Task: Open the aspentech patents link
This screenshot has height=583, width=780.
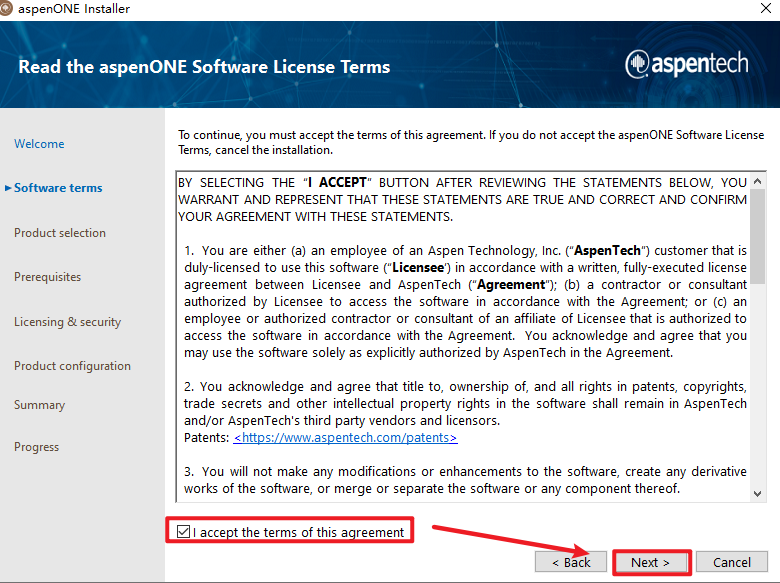Action: (345, 438)
